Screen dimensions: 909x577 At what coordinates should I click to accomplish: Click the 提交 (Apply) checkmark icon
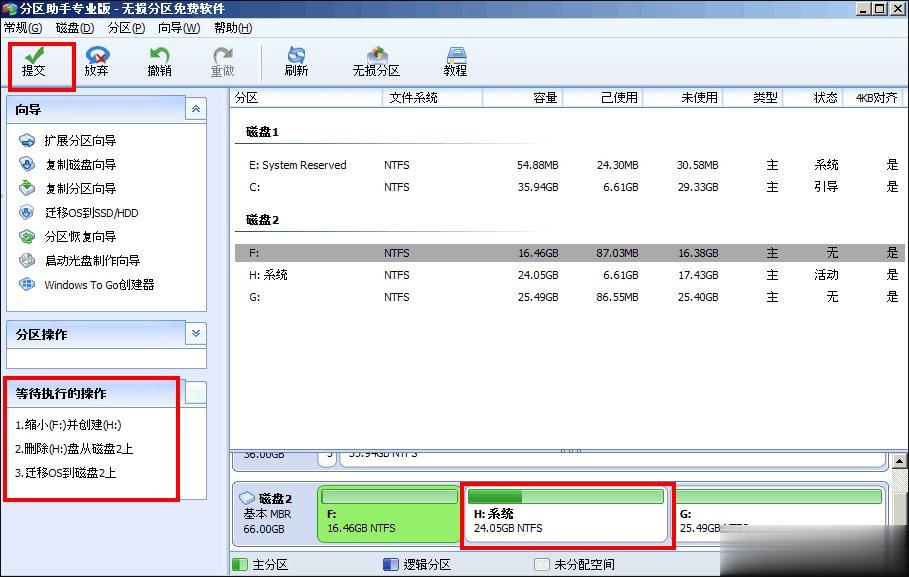[34, 55]
